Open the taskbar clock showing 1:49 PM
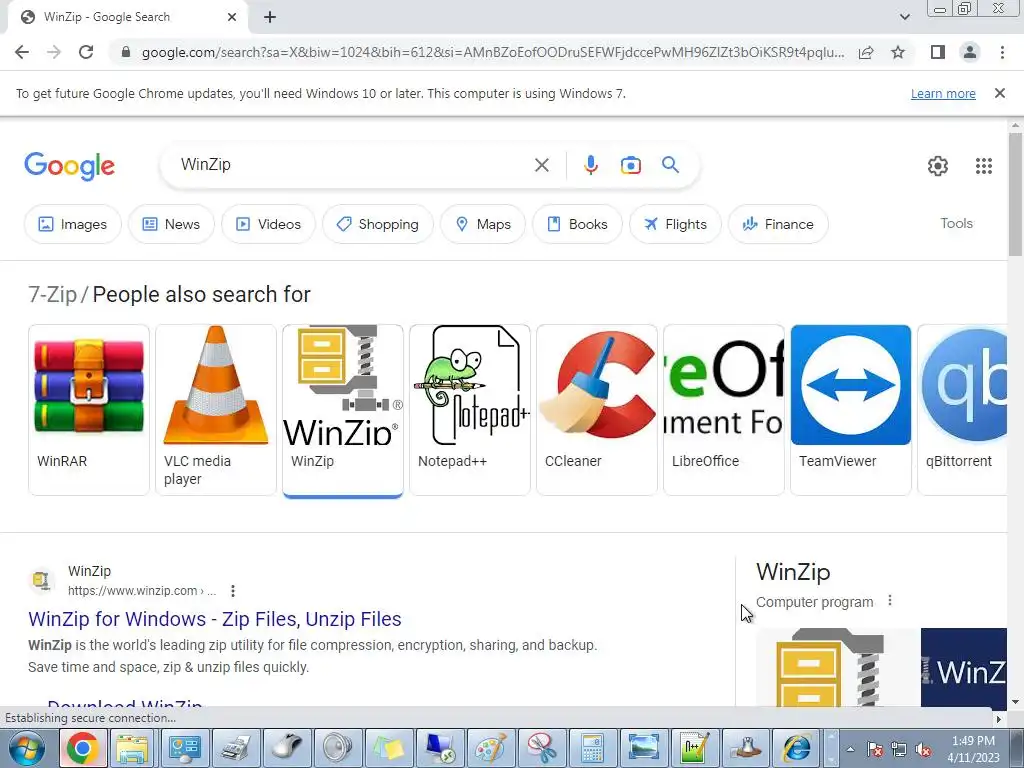The image size is (1024, 768). tap(973, 749)
